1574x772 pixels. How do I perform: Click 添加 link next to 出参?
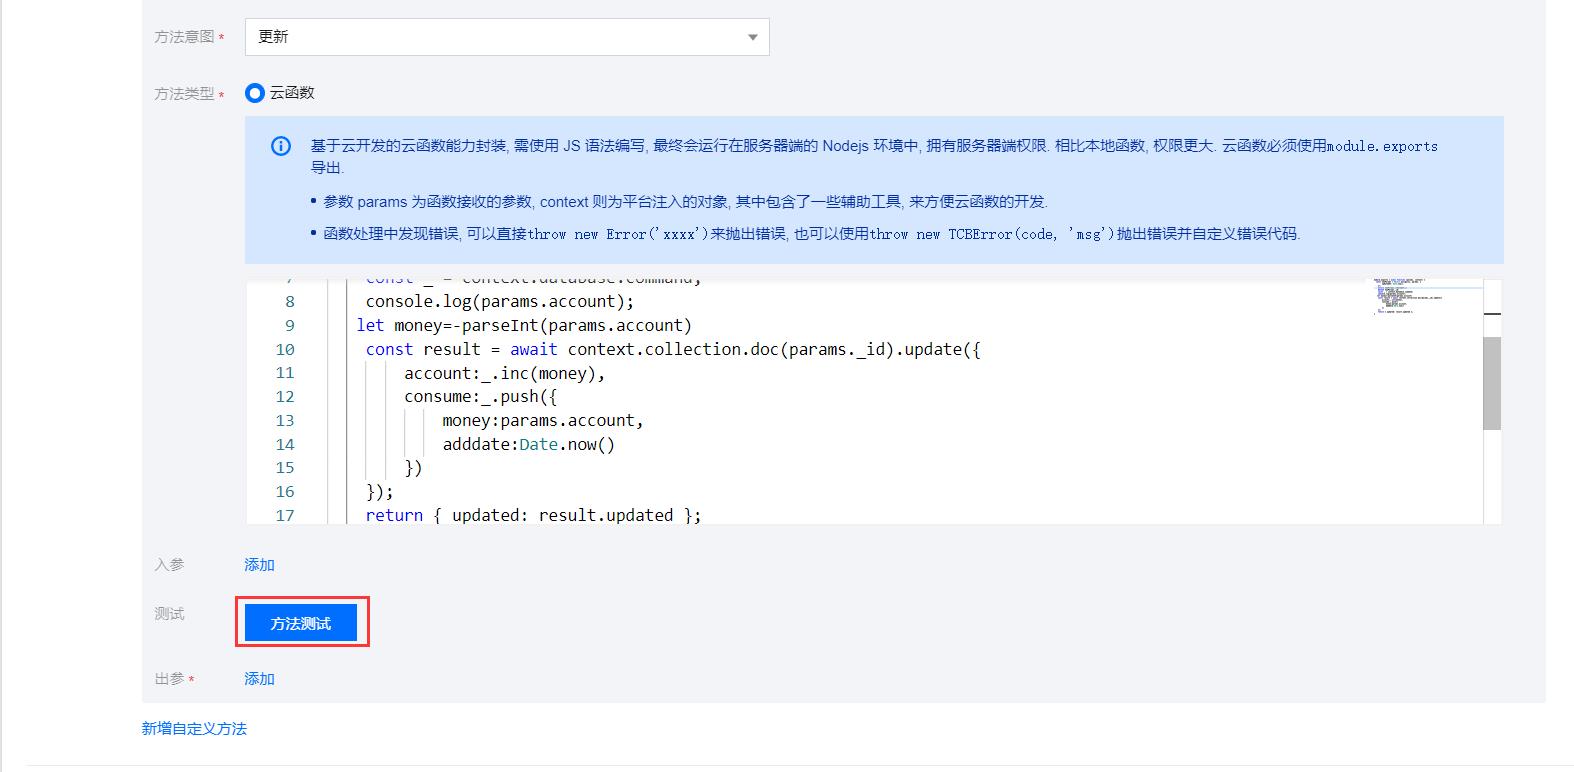[x=259, y=679]
